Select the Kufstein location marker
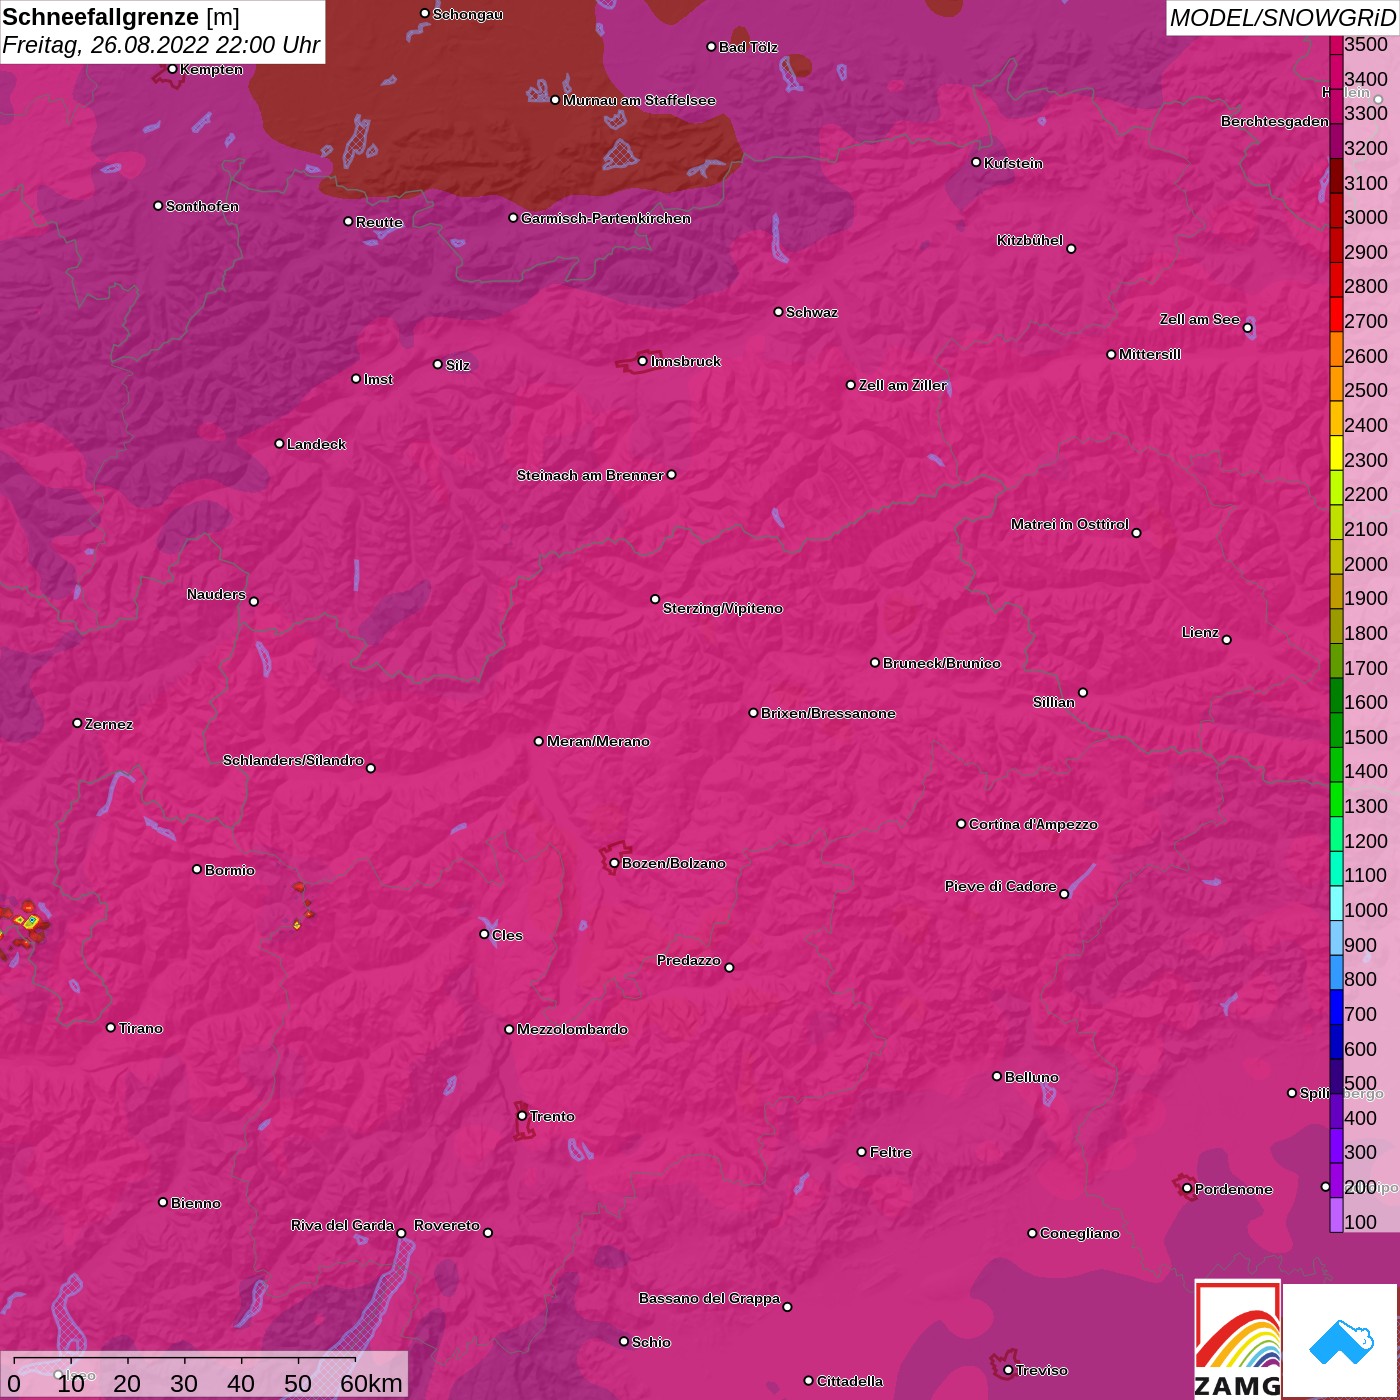1400x1400 pixels. [x=976, y=162]
